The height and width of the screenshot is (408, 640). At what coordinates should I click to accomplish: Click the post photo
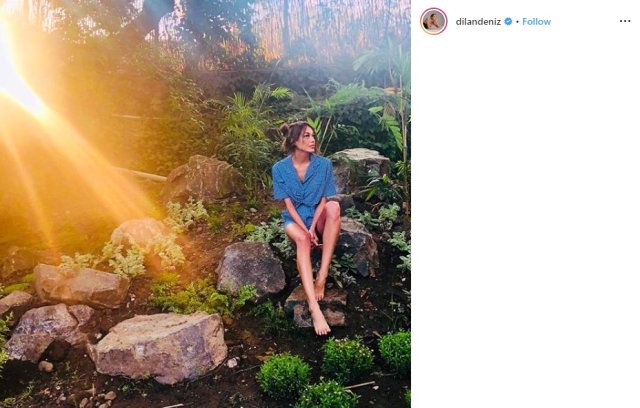tap(205, 204)
